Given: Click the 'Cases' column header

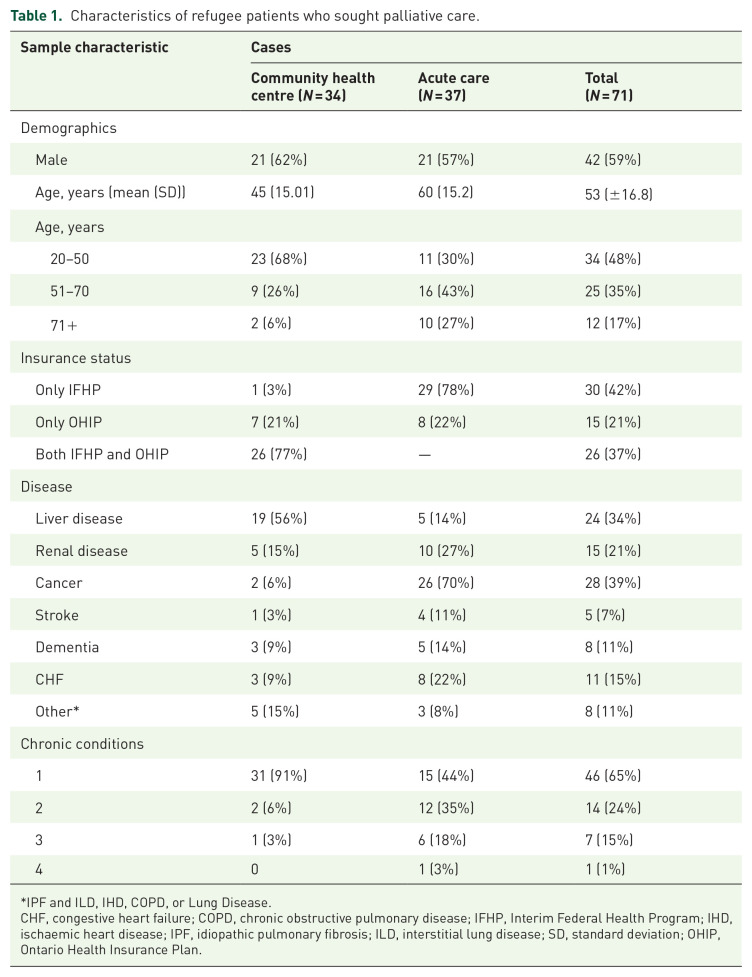Looking at the screenshot, I should (x=269, y=47).
